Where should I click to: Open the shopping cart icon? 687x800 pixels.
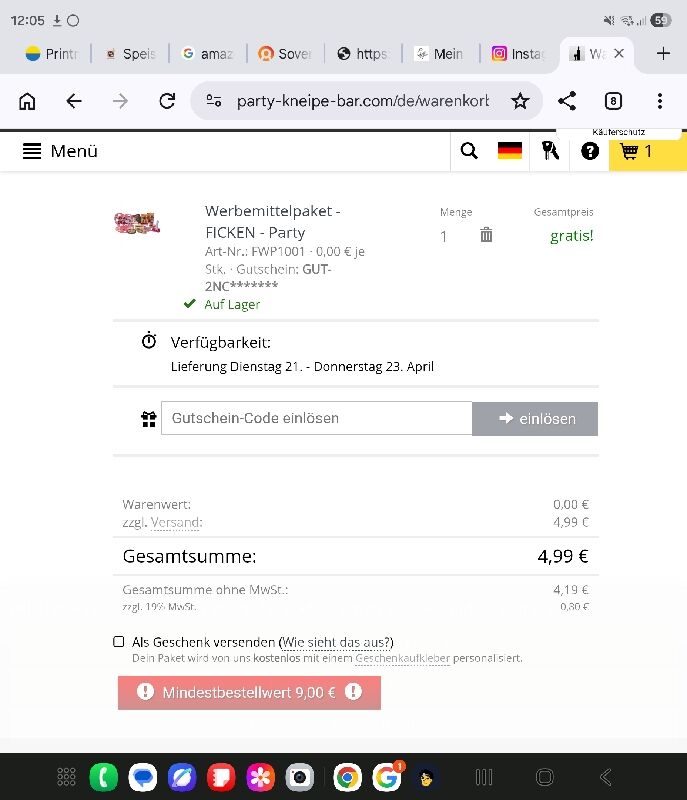(x=636, y=151)
